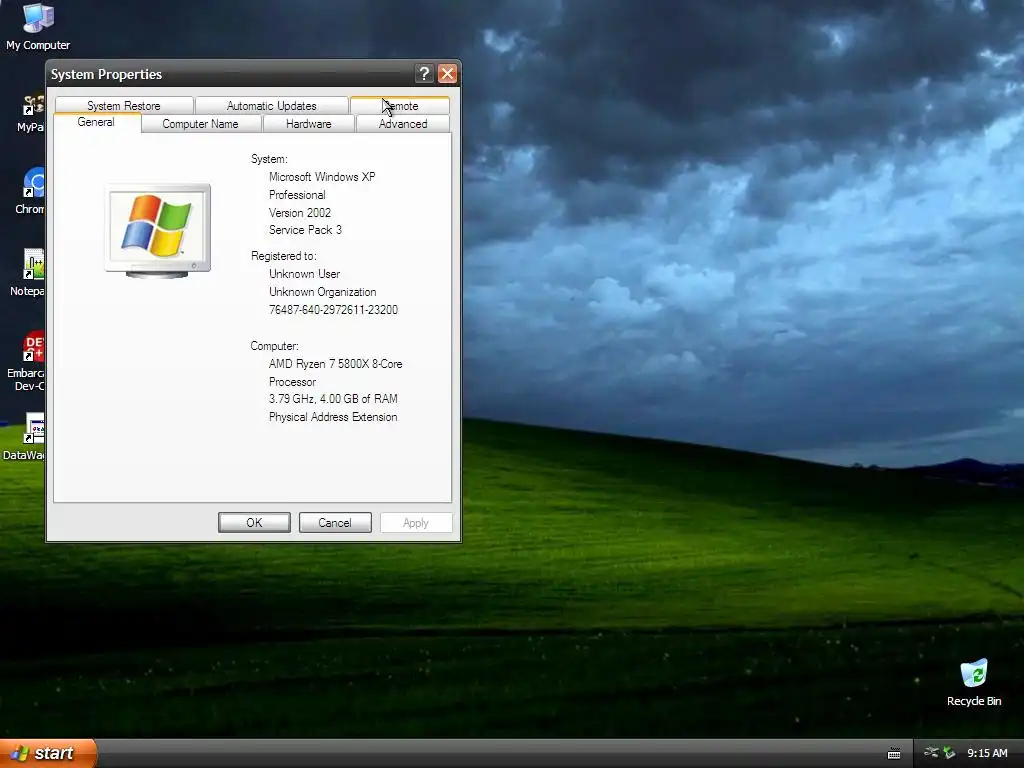Select the General tab

tap(96, 122)
